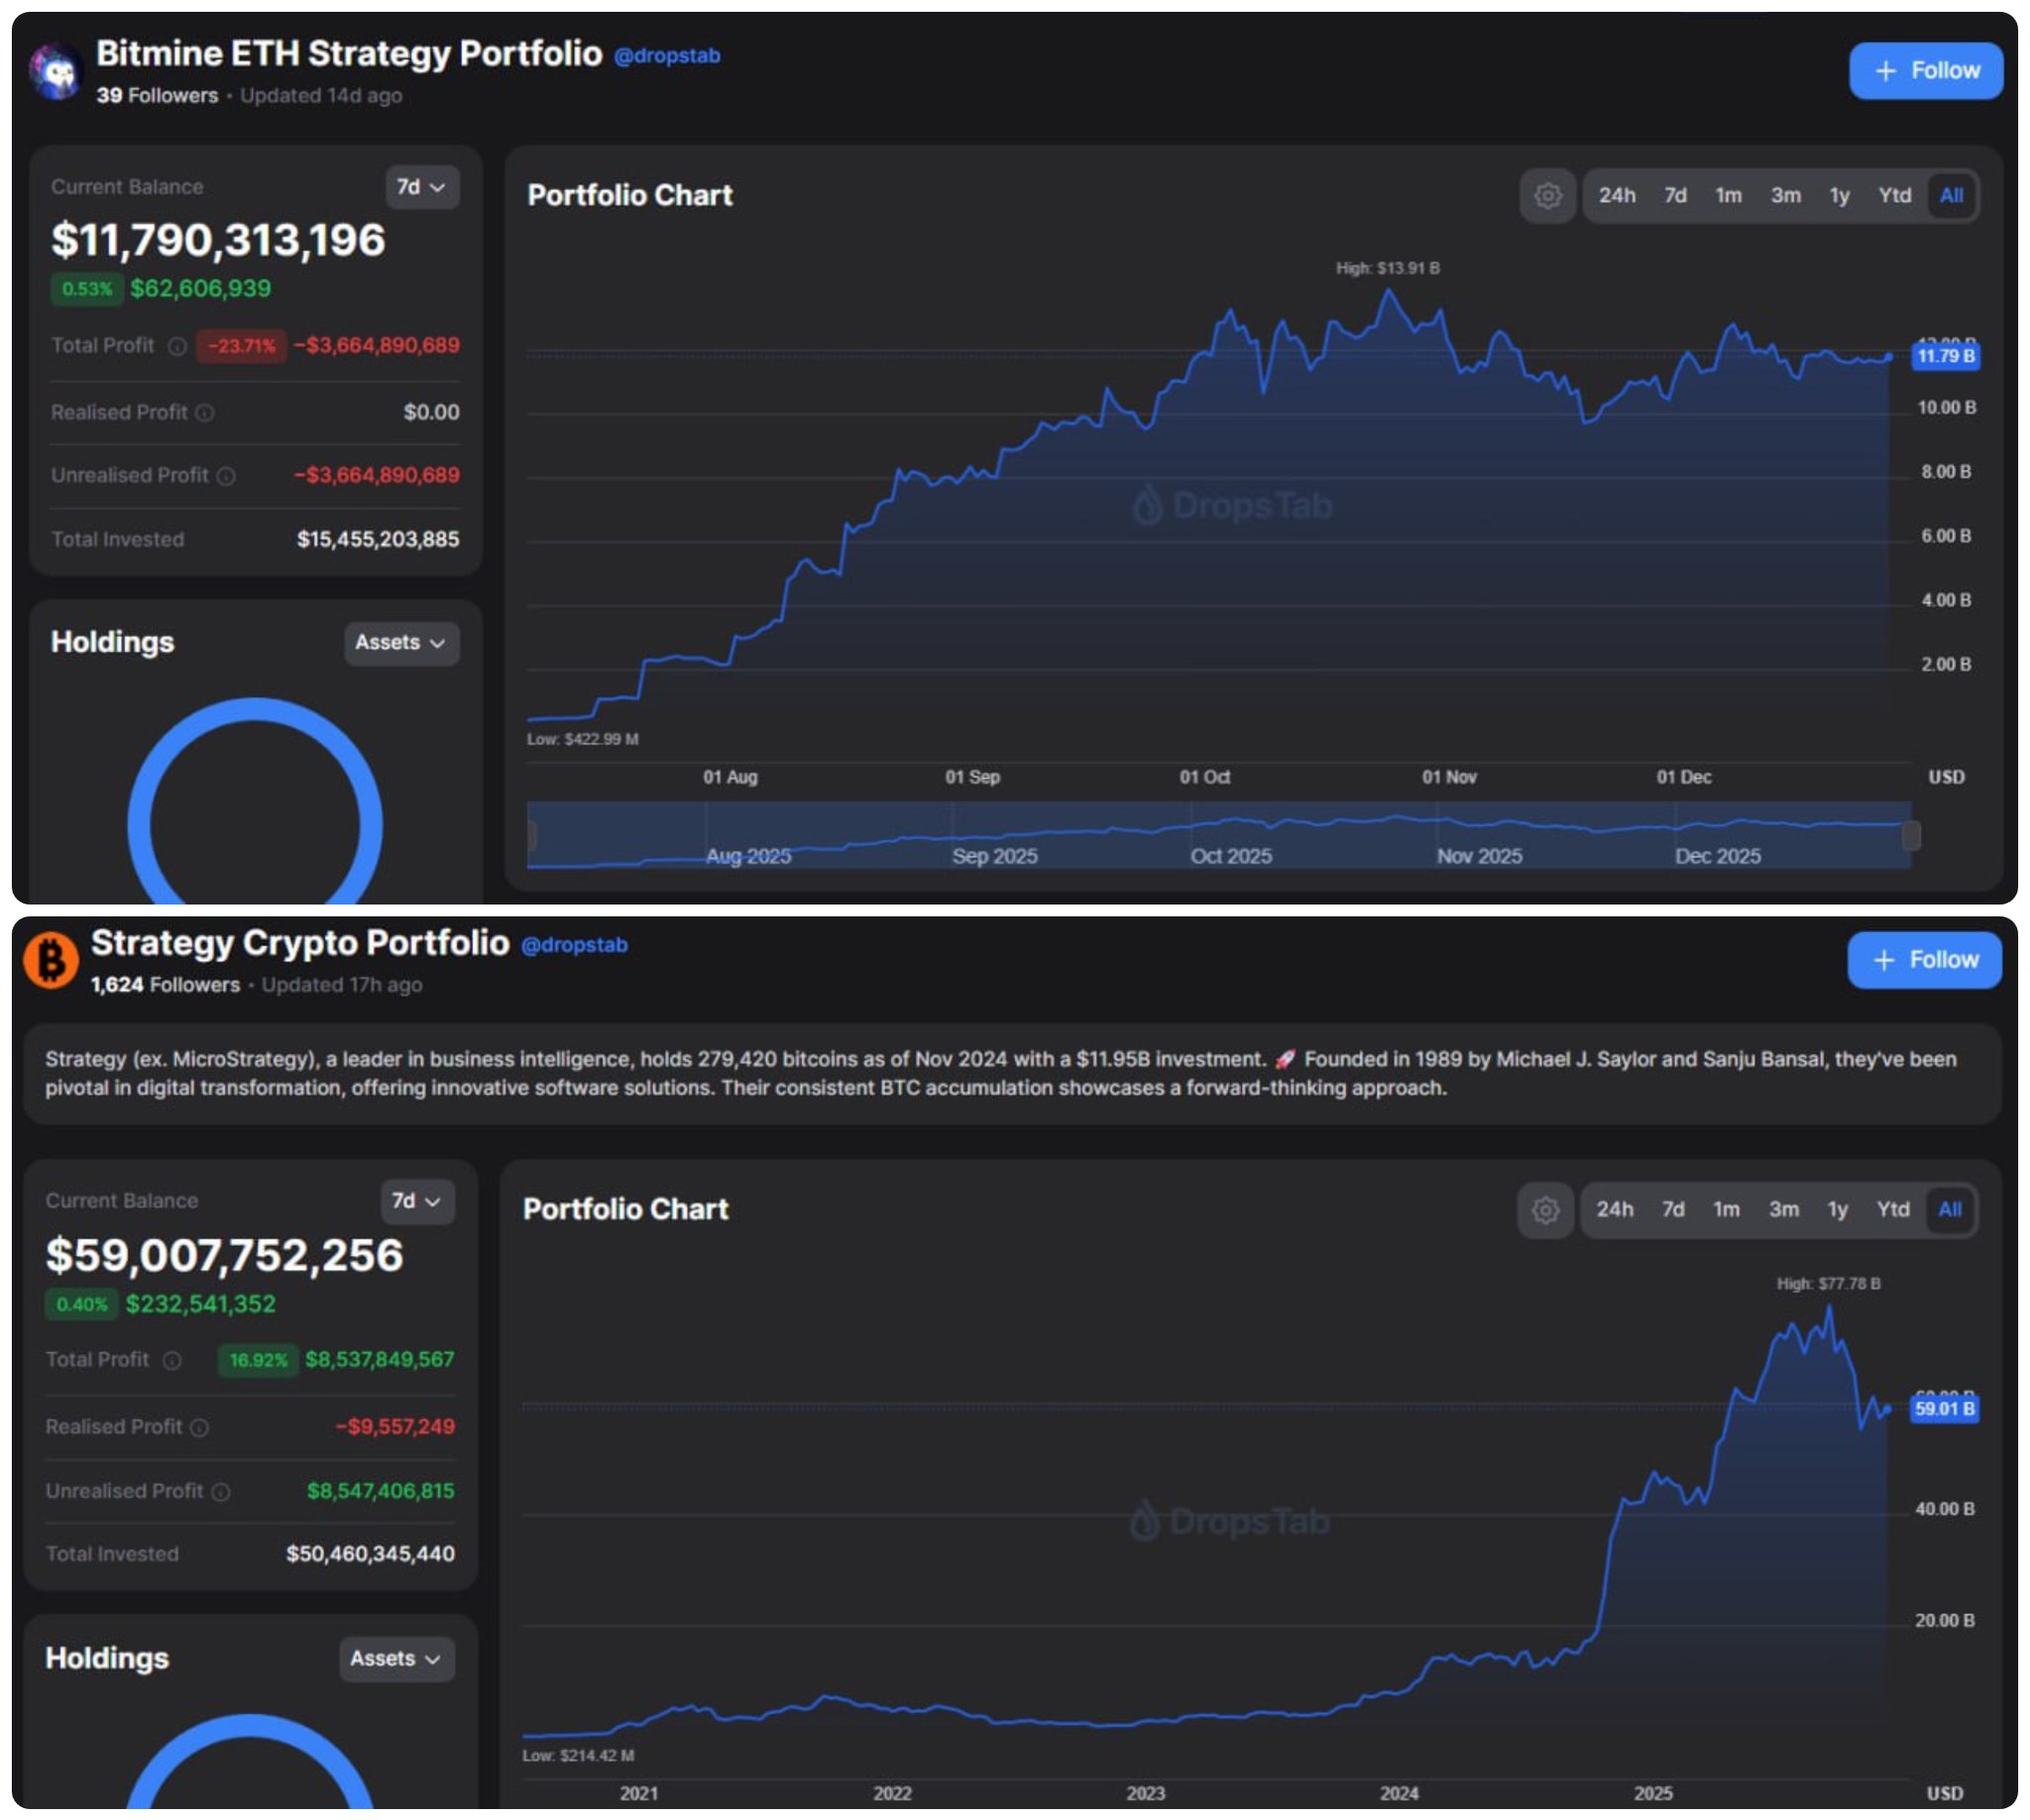Select 24h range on Bitmine chart
The width and height of the screenshot is (2030, 1820).
point(1616,195)
